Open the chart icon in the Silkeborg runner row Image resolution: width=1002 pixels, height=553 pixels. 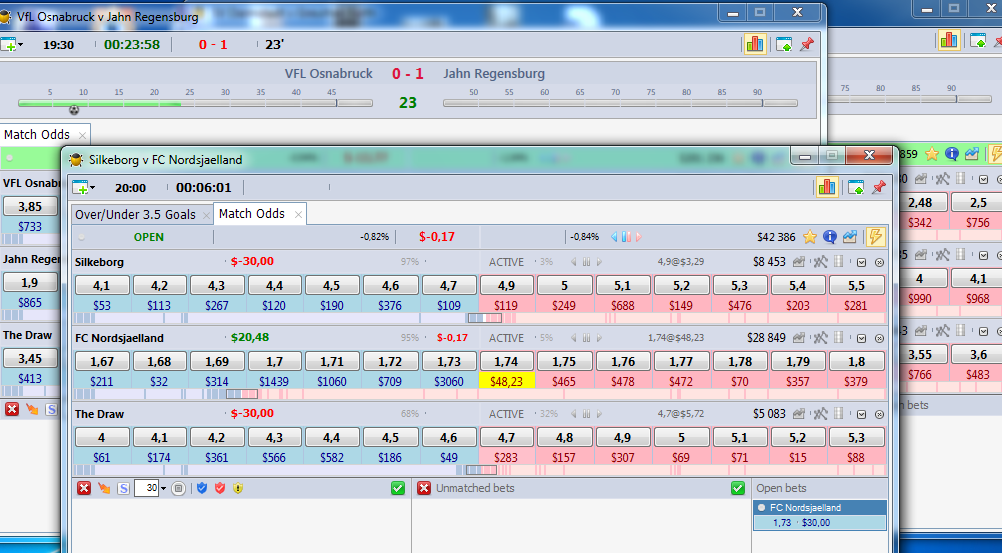pyautogui.click(x=799, y=261)
